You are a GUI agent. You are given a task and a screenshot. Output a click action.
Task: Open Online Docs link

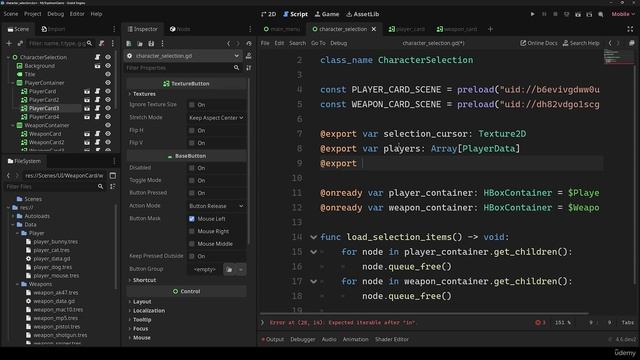(538, 43)
